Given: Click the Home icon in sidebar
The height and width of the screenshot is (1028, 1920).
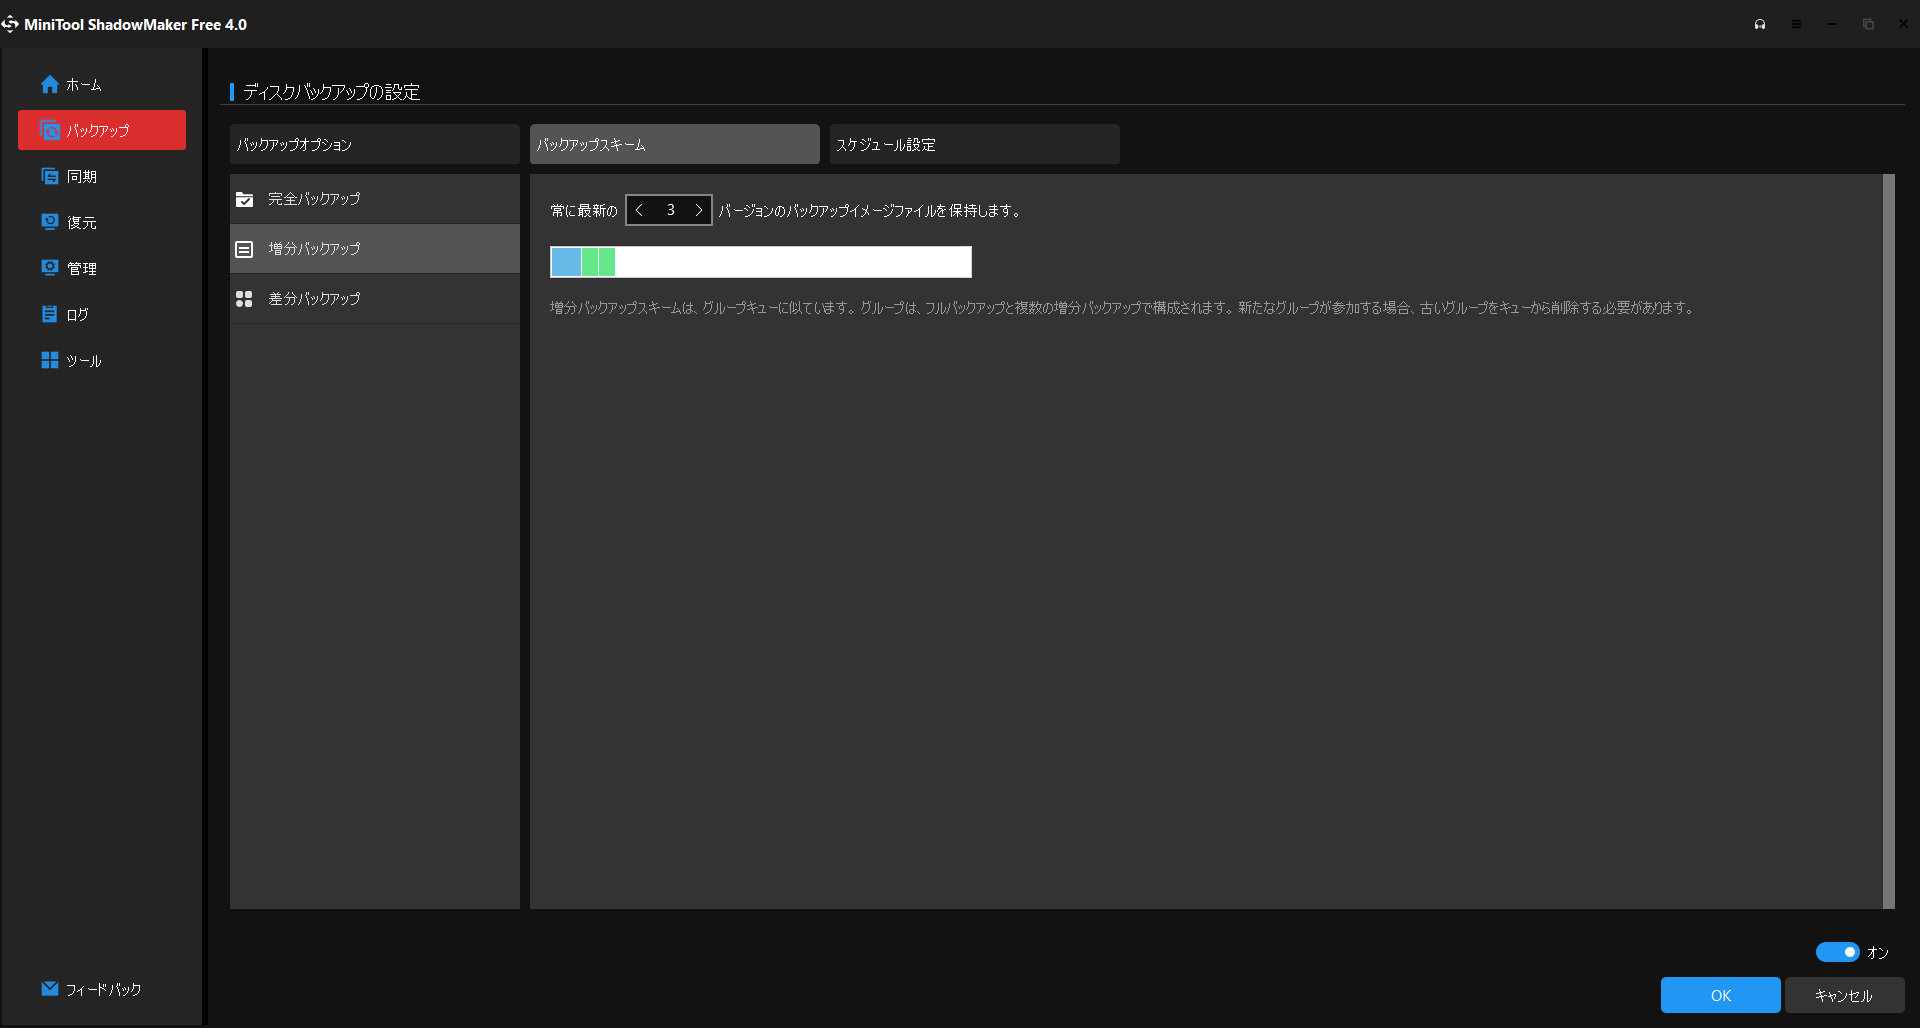Looking at the screenshot, I should click(x=50, y=85).
